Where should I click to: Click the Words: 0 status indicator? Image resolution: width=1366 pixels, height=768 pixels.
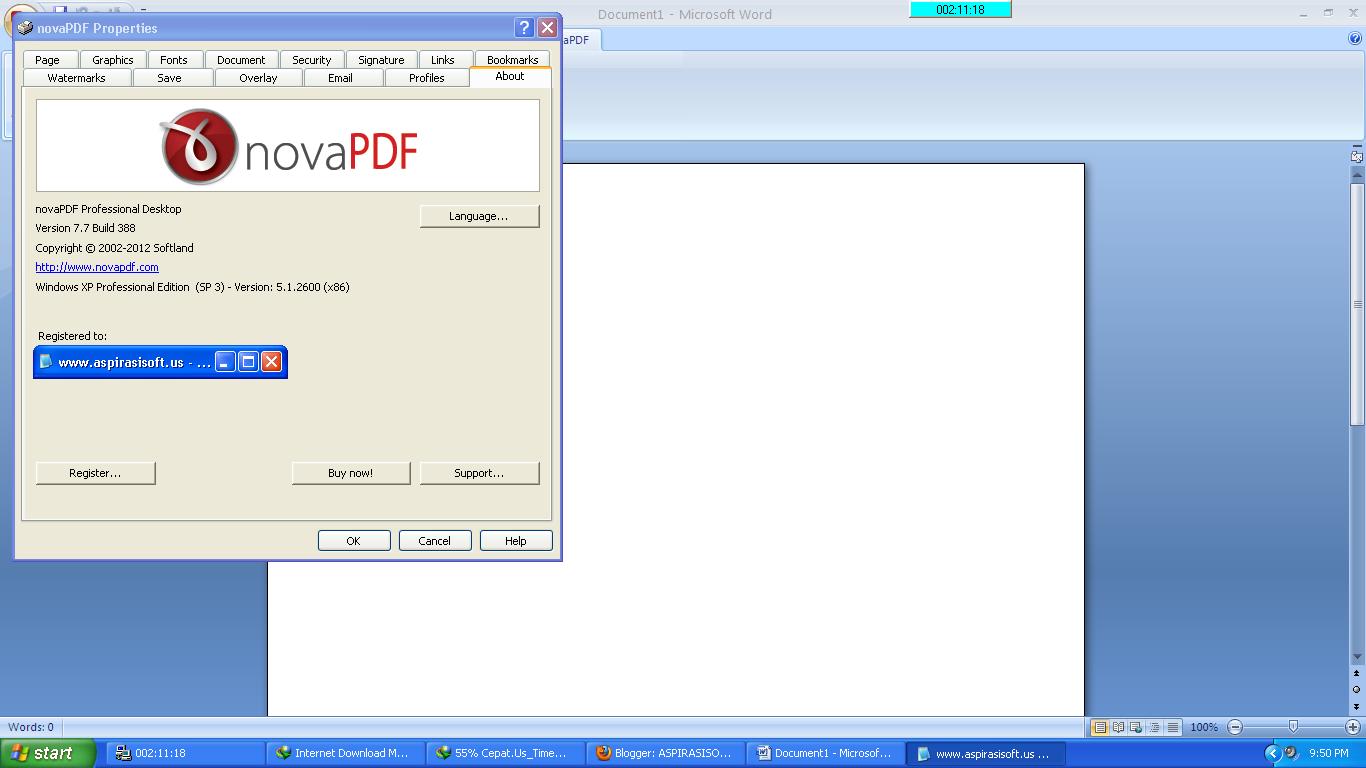(31, 727)
